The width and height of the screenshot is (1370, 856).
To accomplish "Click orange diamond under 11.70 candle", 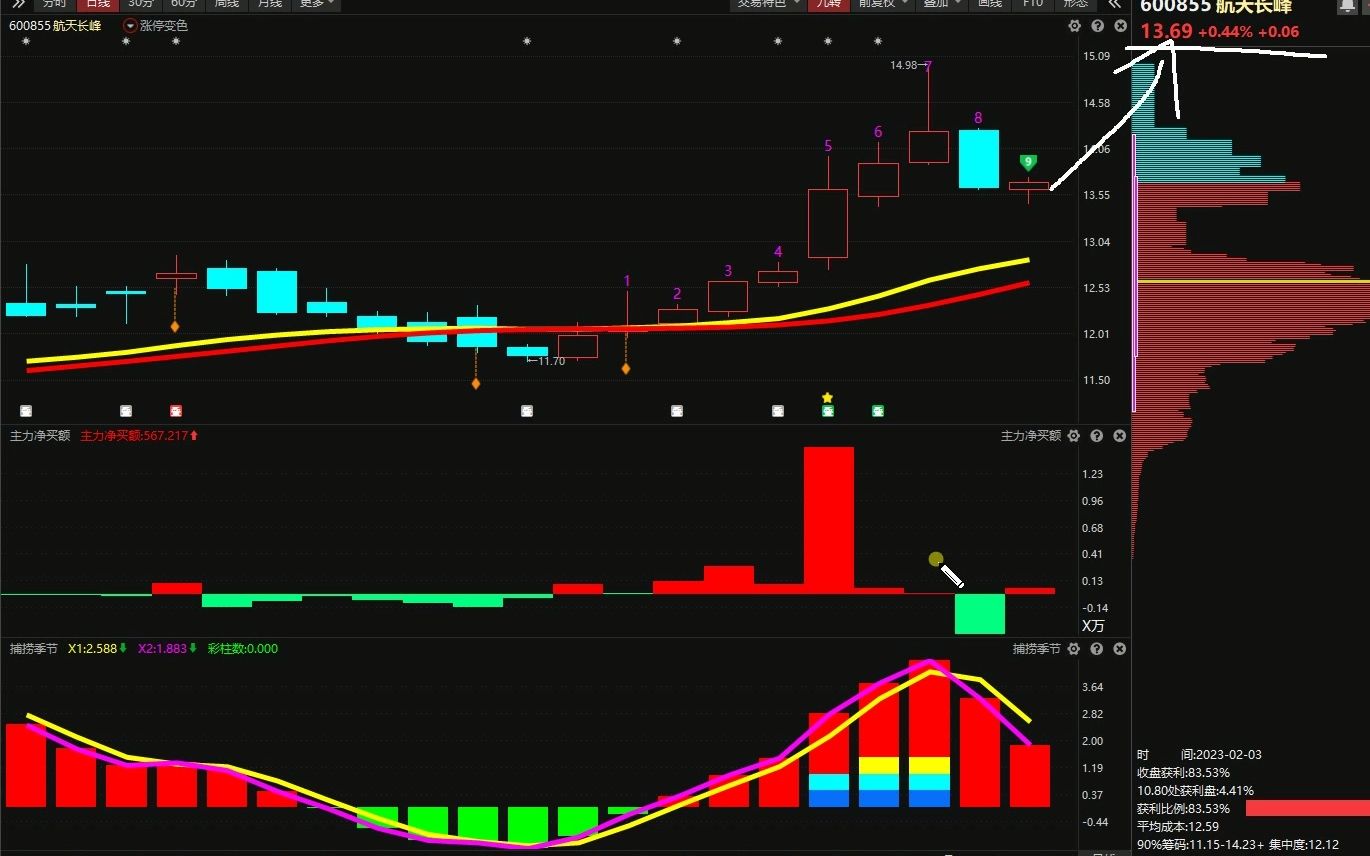I will pyautogui.click(x=476, y=383).
